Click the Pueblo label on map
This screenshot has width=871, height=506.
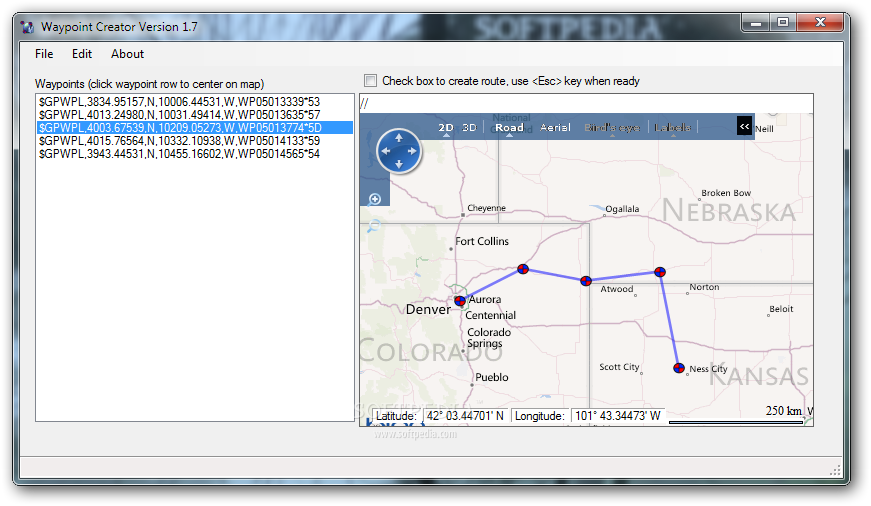click(x=492, y=377)
